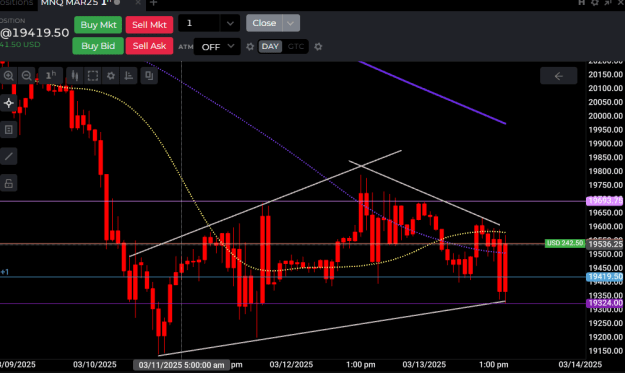Click the 03/11/2025 5:00:00 am time label
The width and height of the screenshot is (625, 373).
point(181,365)
